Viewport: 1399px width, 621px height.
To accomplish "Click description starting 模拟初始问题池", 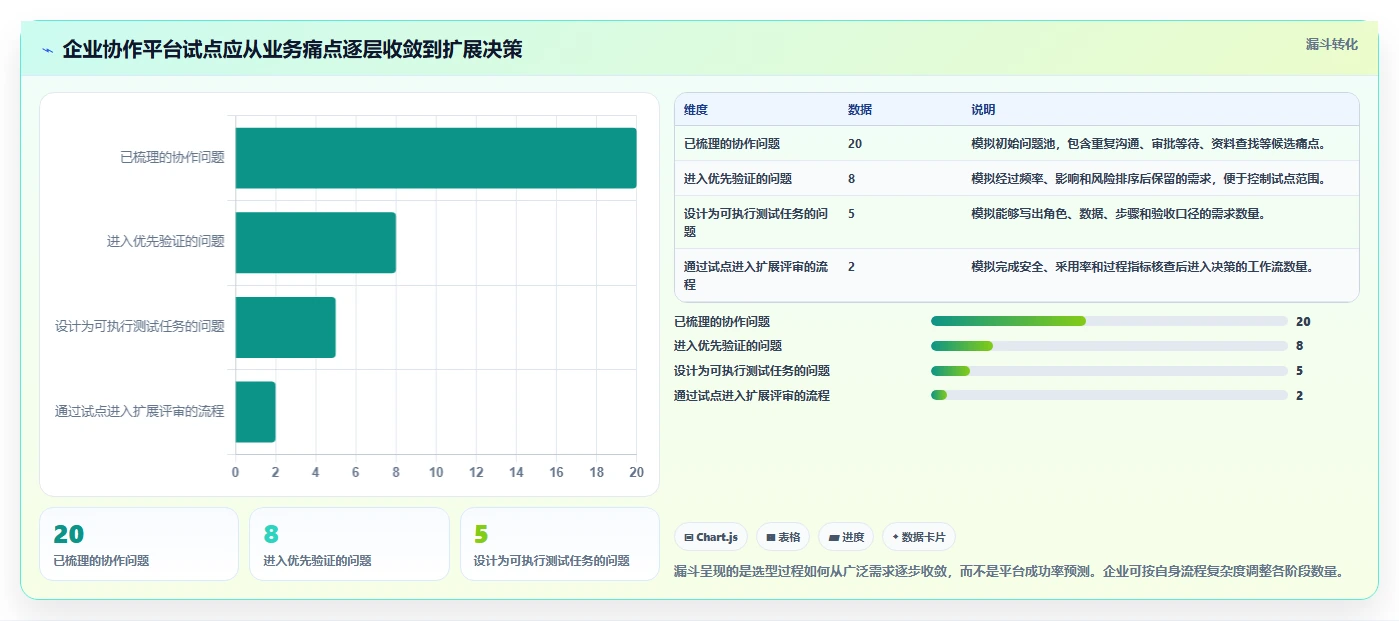I will pos(1149,144).
